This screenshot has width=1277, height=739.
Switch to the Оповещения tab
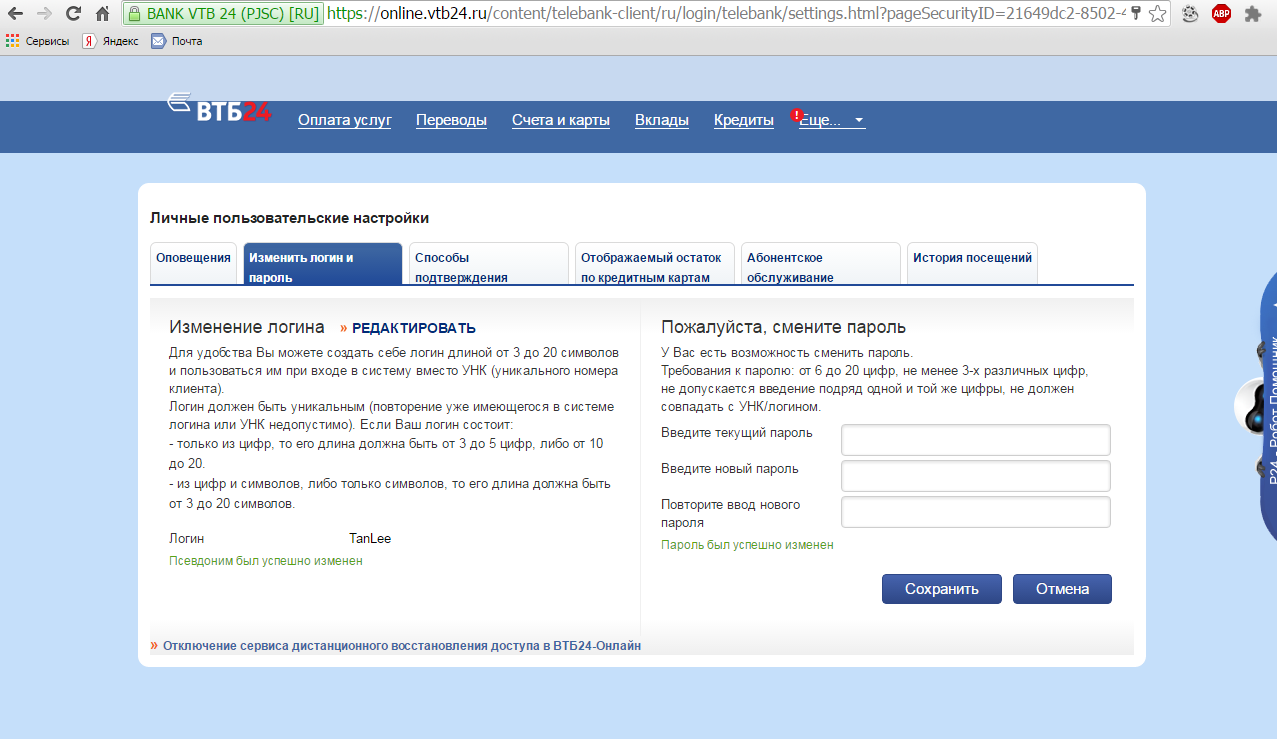pos(193,258)
